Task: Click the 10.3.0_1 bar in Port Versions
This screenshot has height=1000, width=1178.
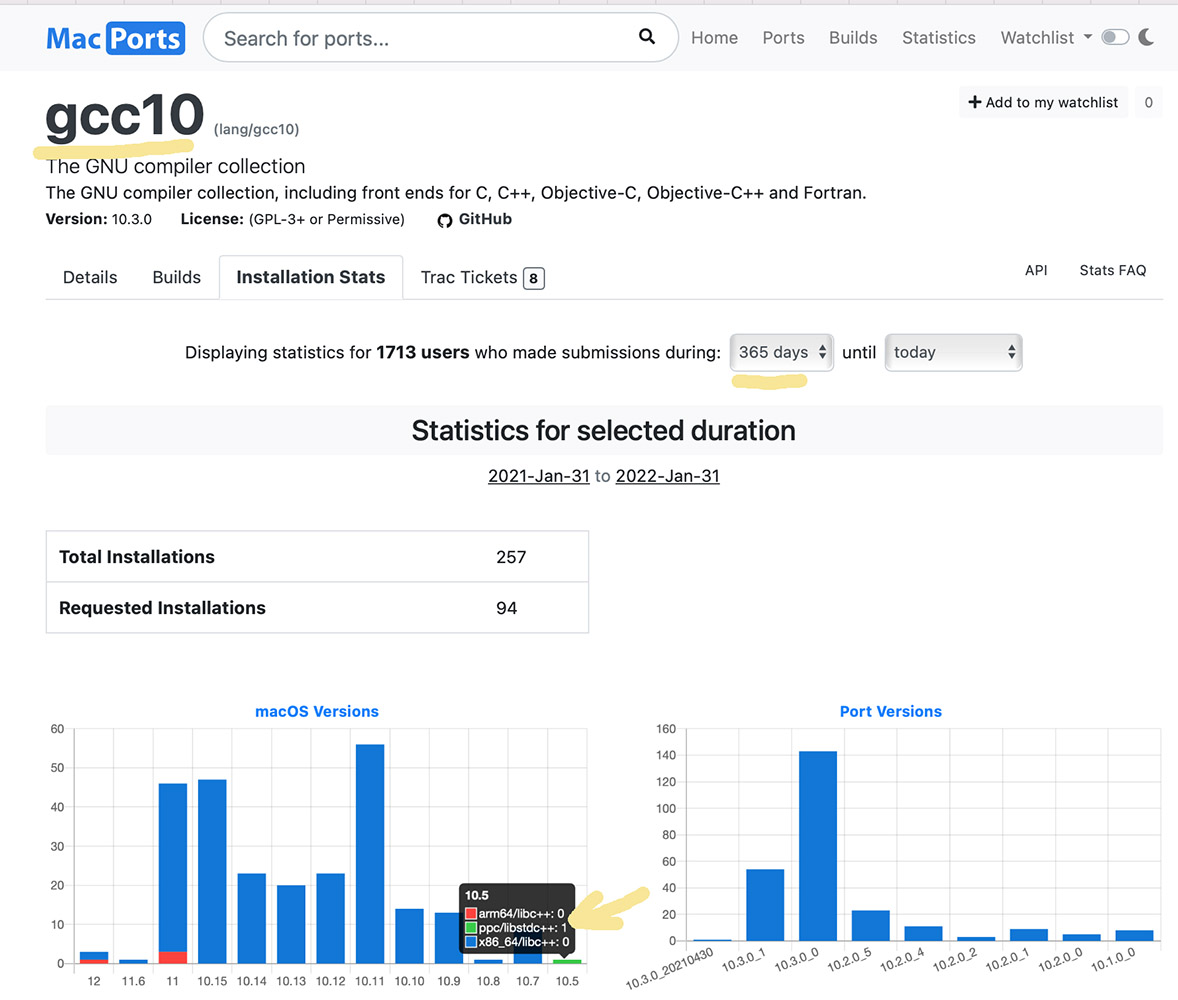Action: [765, 905]
